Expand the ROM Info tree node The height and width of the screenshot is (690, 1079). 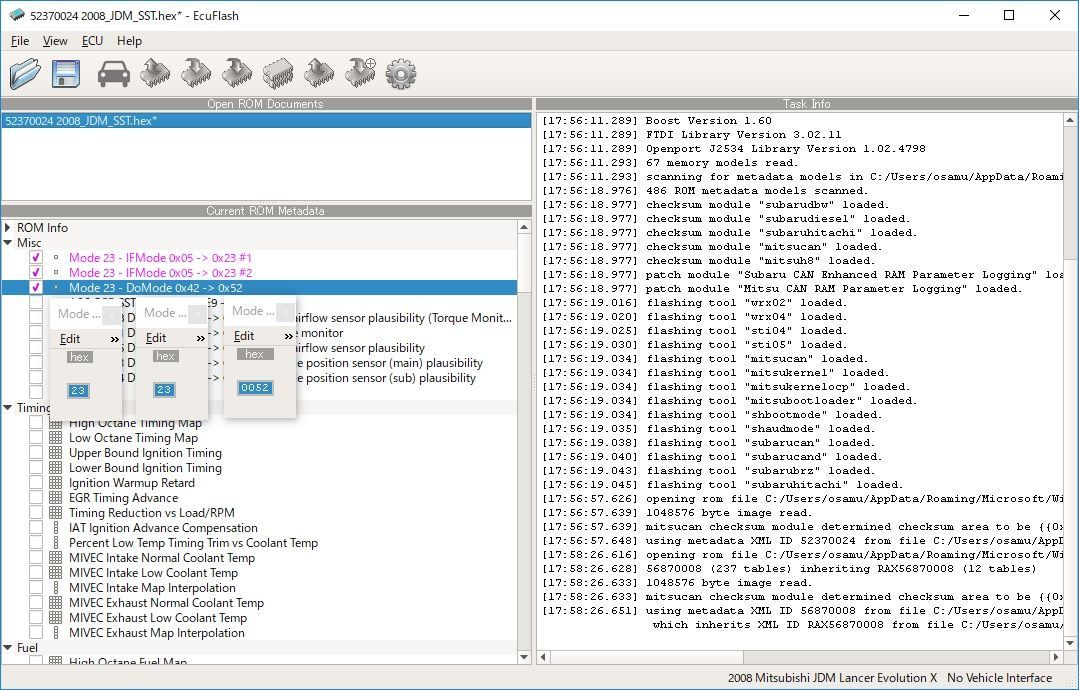tap(8, 228)
